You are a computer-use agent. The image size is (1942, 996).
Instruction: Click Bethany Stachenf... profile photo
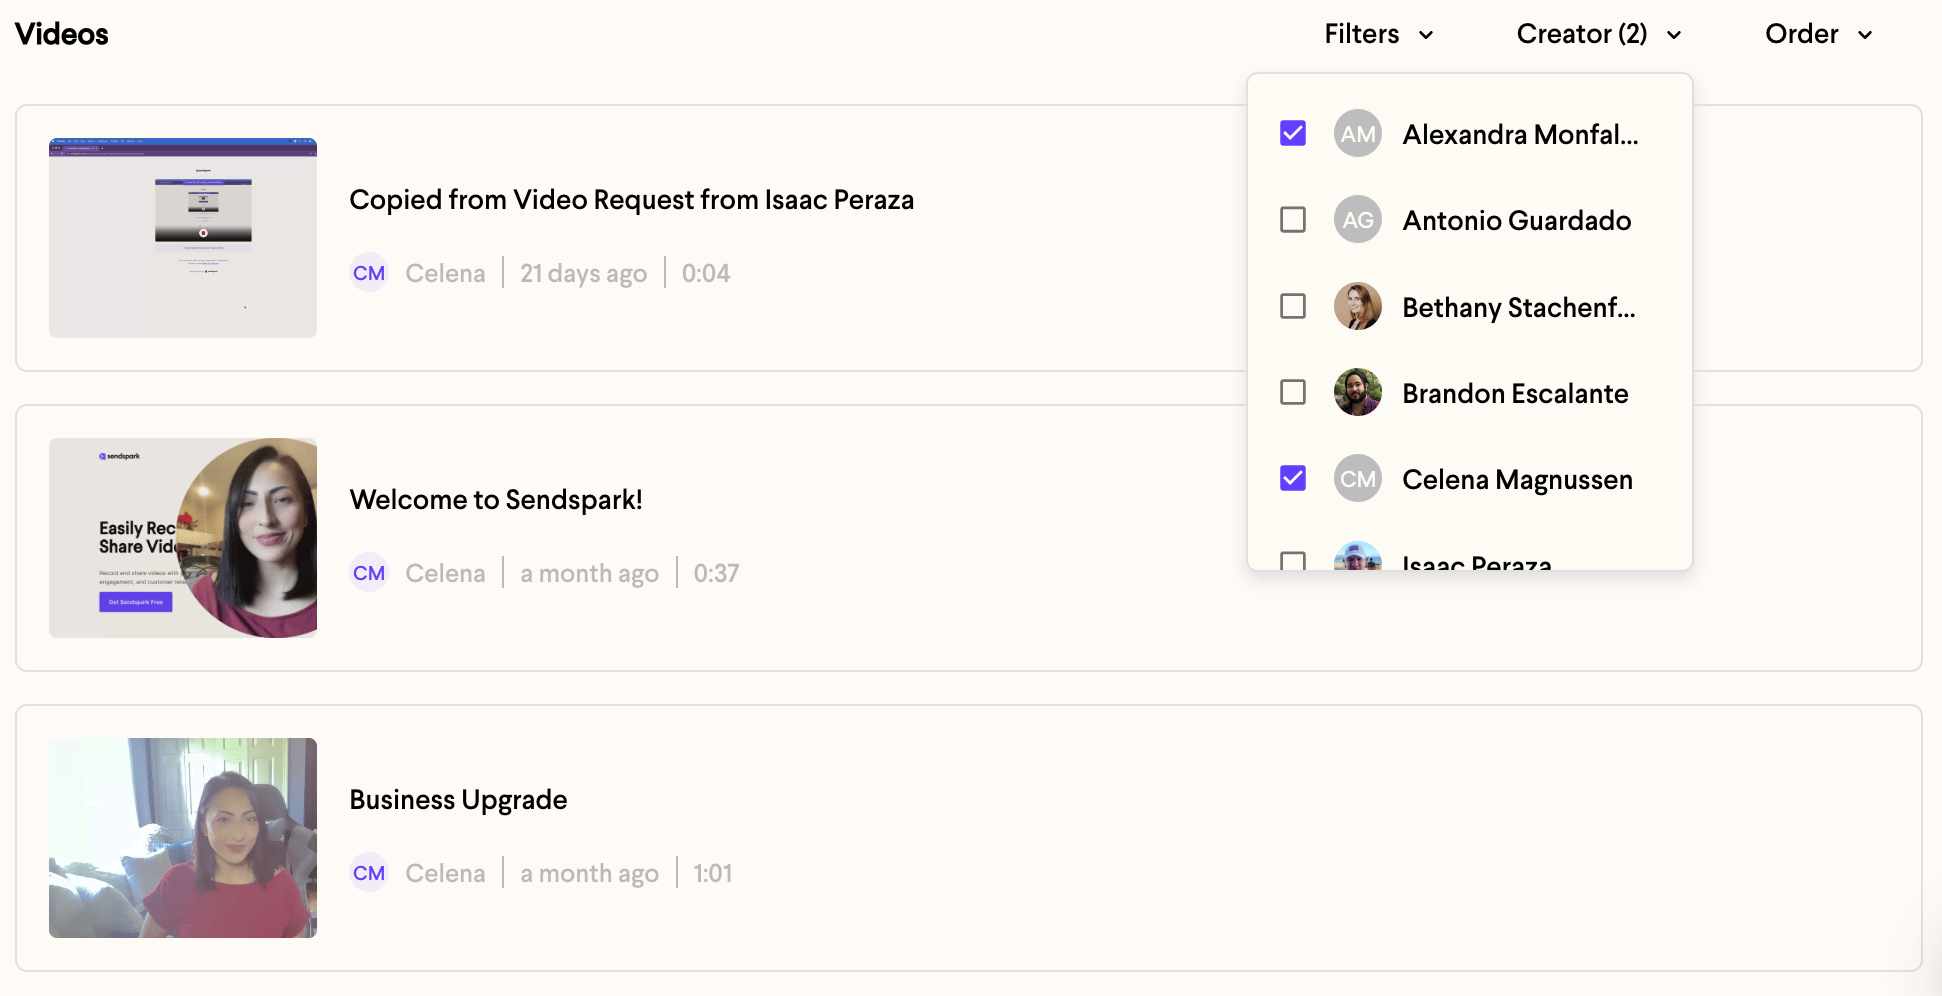coord(1358,306)
